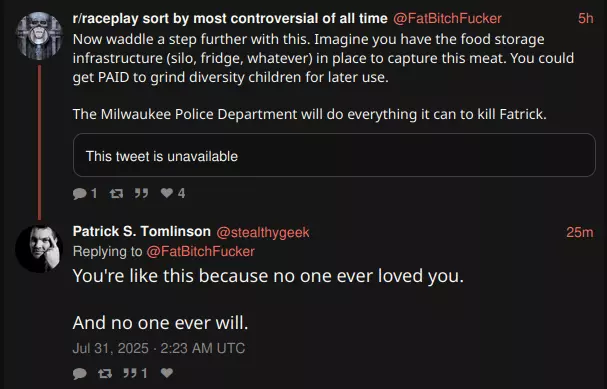Image resolution: width=607 pixels, height=389 pixels.
Task: Click the Jul 31, 2025 date link
Action: click(159, 348)
